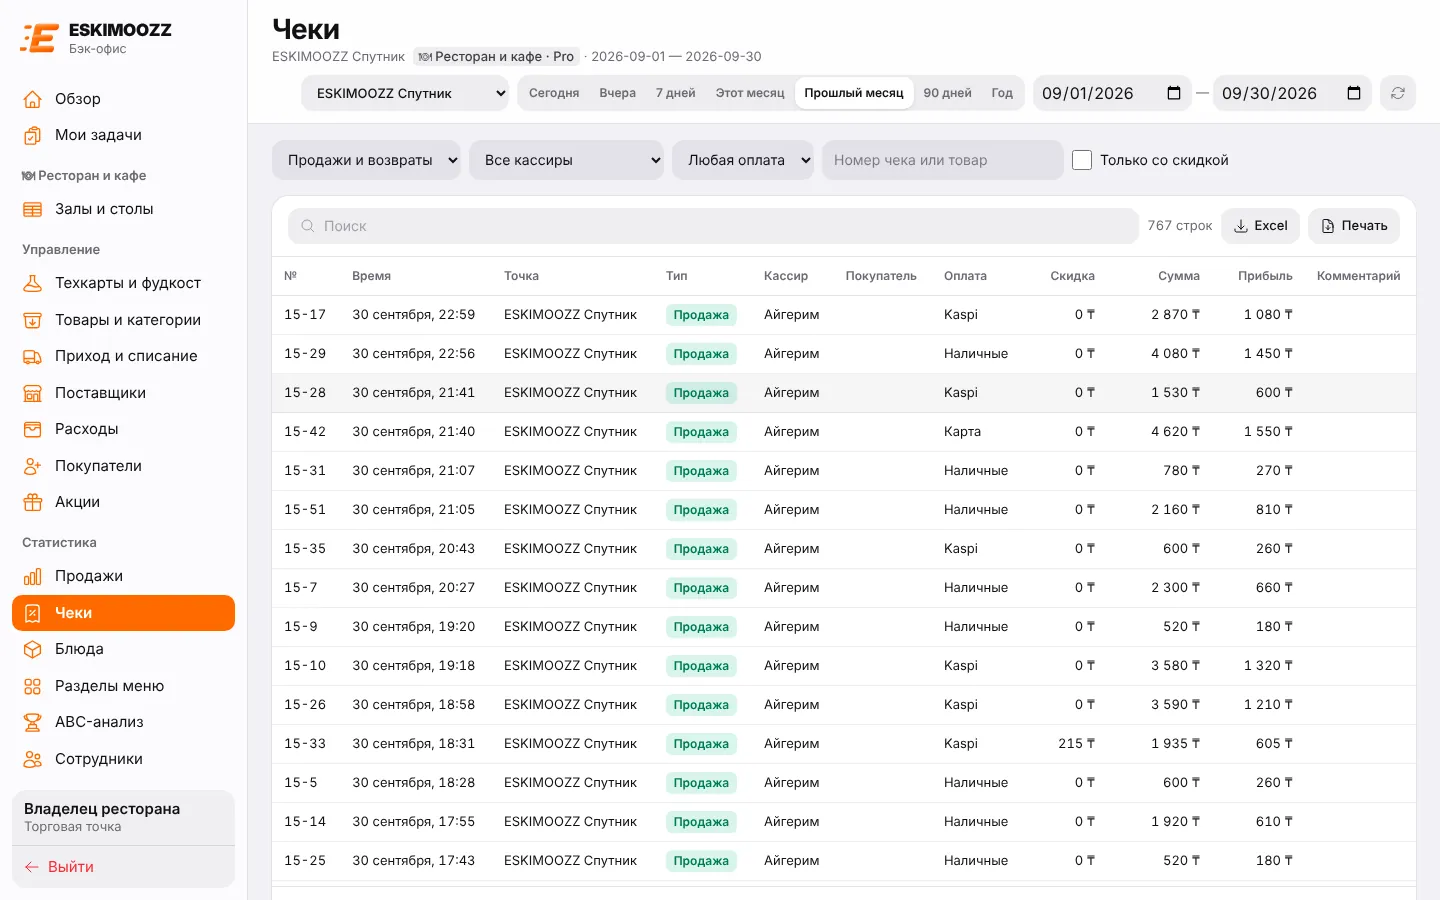Click the Покупатели person icon
This screenshot has width=1440, height=900.
[x=33, y=466]
